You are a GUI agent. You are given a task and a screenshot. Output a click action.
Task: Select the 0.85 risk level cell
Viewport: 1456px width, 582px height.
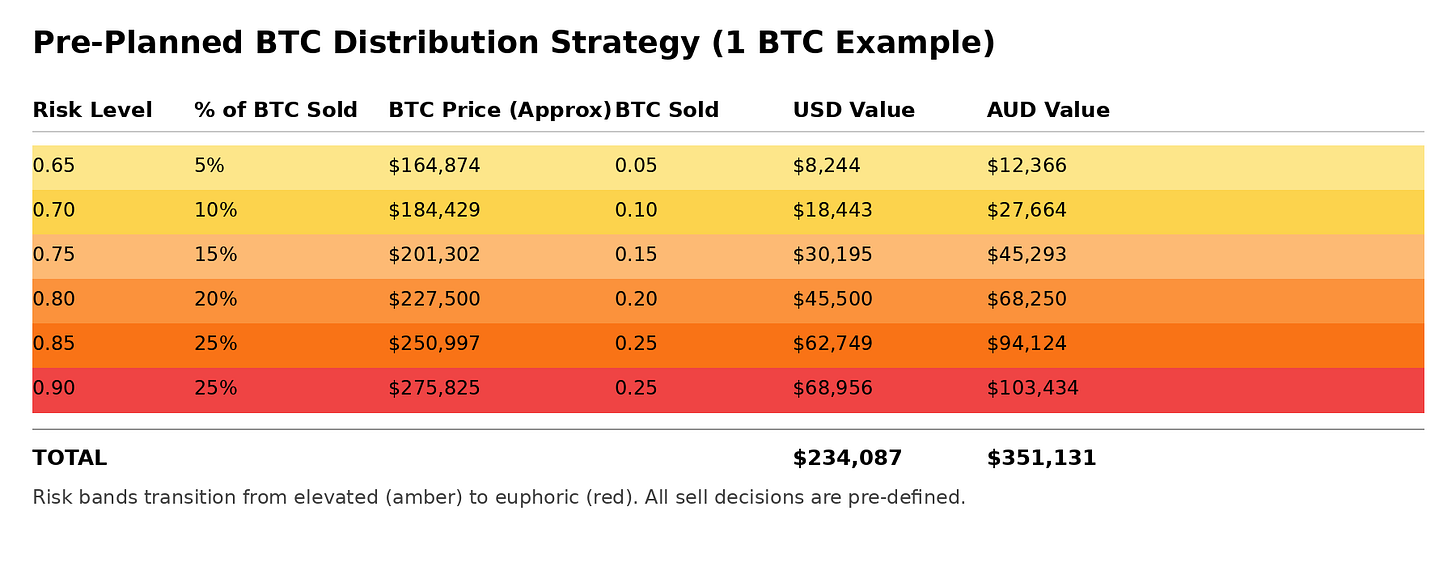click(54, 344)
